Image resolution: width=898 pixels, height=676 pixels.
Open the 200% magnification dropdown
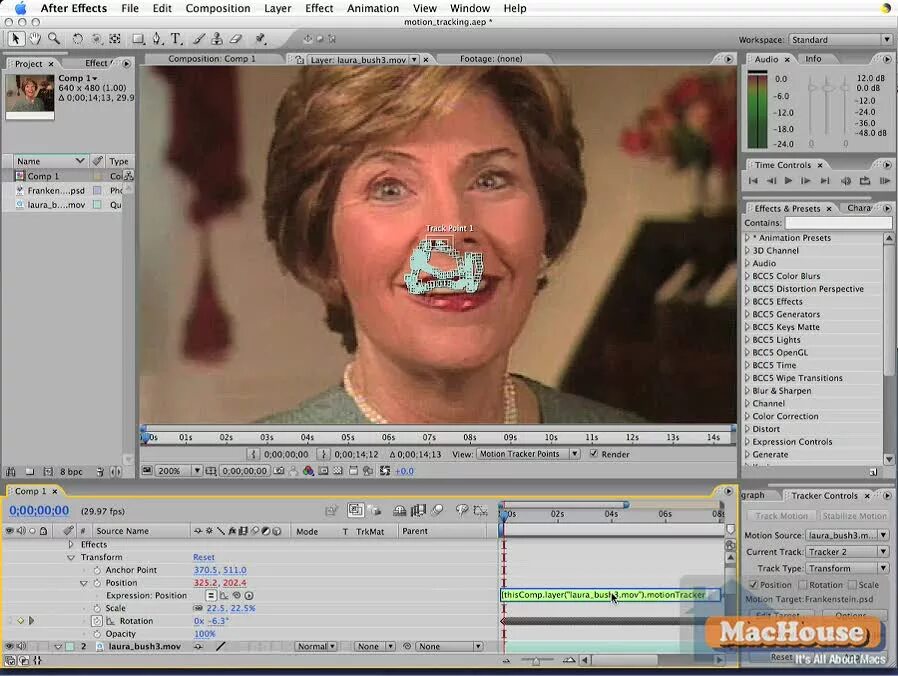pos(179,471)
